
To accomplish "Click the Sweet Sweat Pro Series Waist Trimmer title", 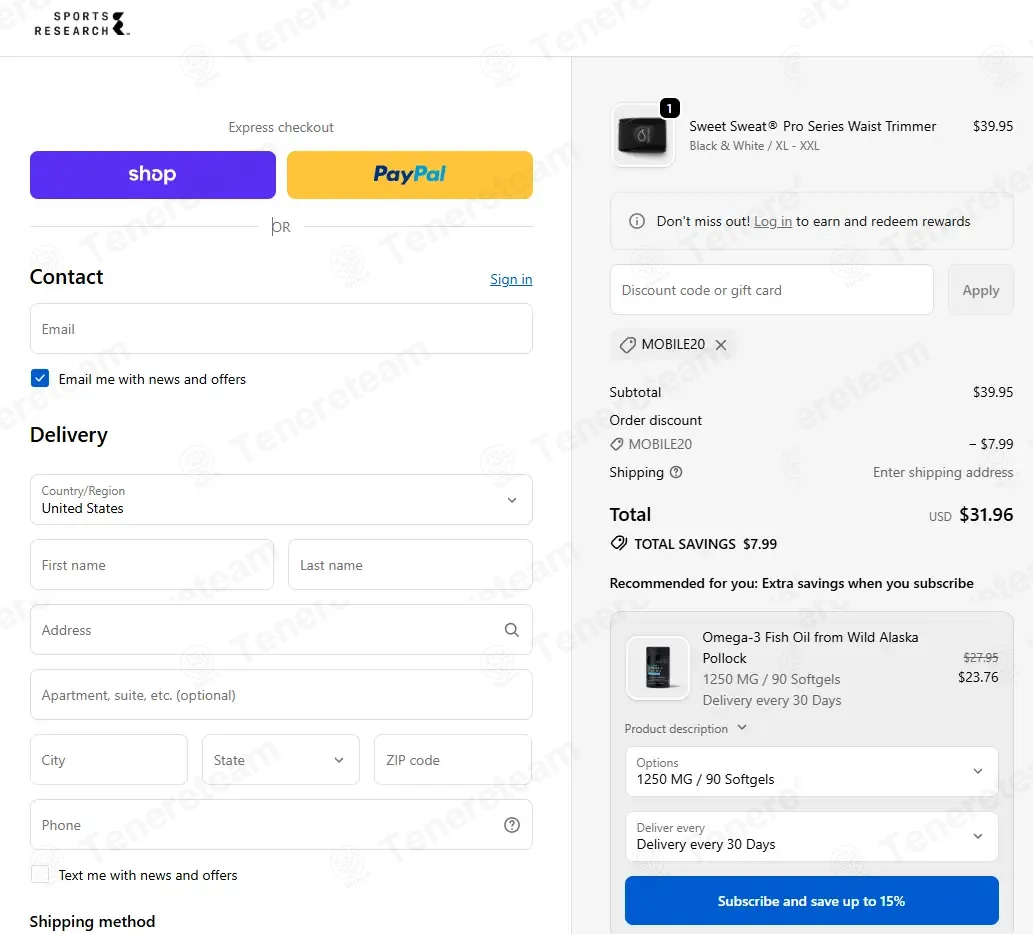I will coord(812,126).
